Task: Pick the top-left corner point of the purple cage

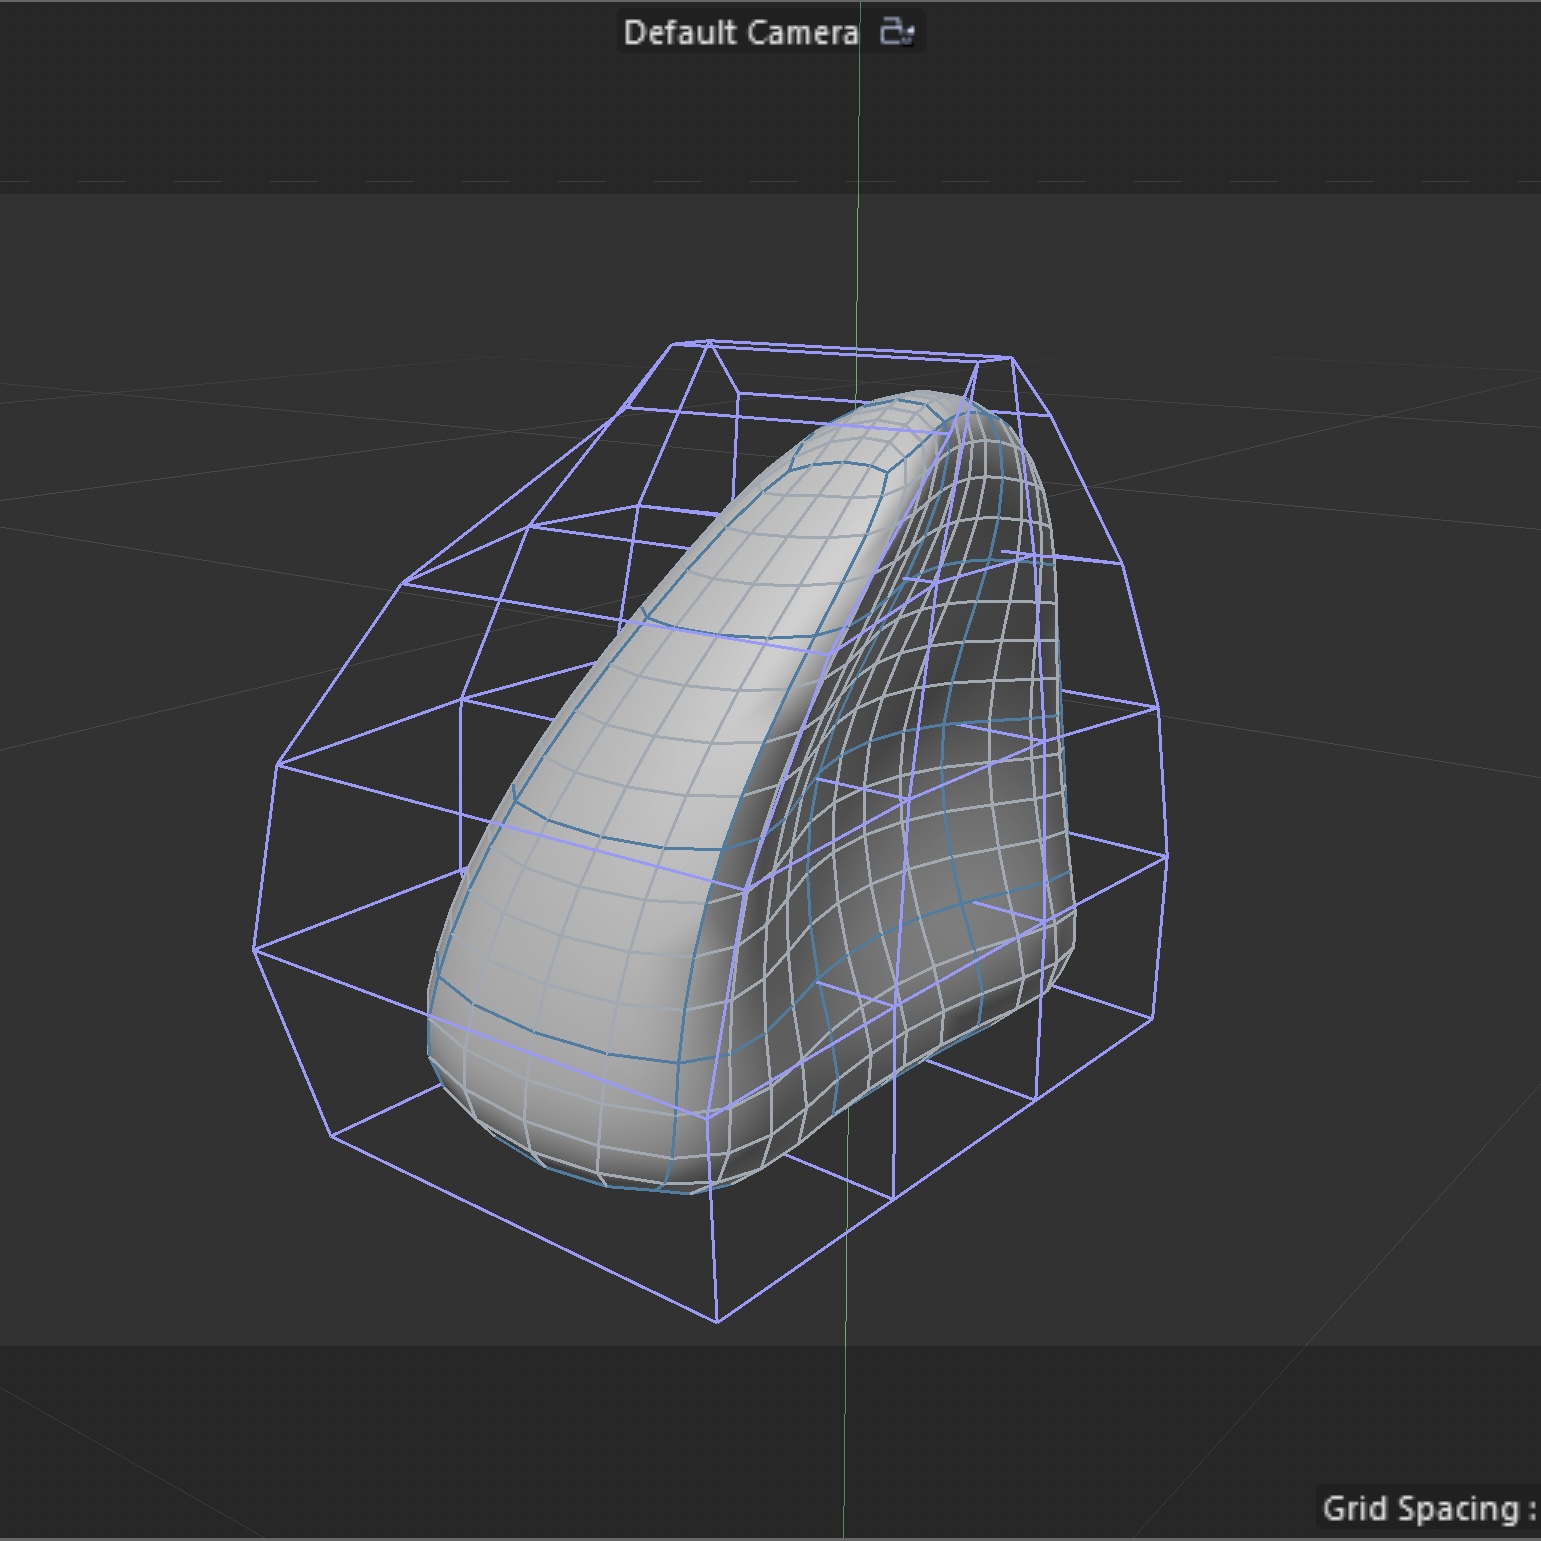Action: pos(674,344)
